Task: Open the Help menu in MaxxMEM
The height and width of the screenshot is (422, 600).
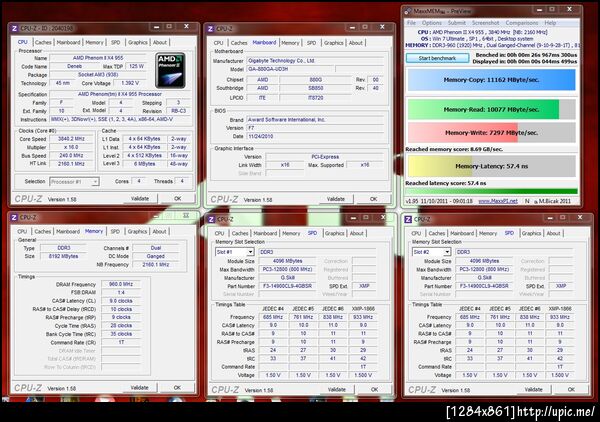Action: 550,23
